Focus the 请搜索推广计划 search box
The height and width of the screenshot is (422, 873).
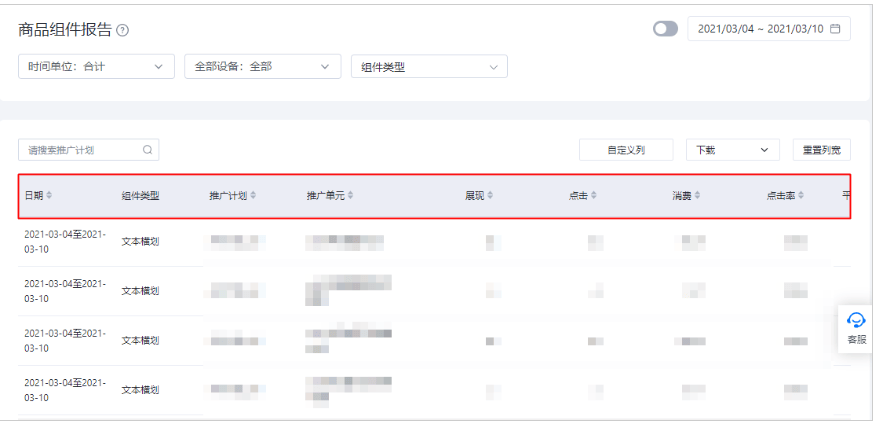(89, 150)
